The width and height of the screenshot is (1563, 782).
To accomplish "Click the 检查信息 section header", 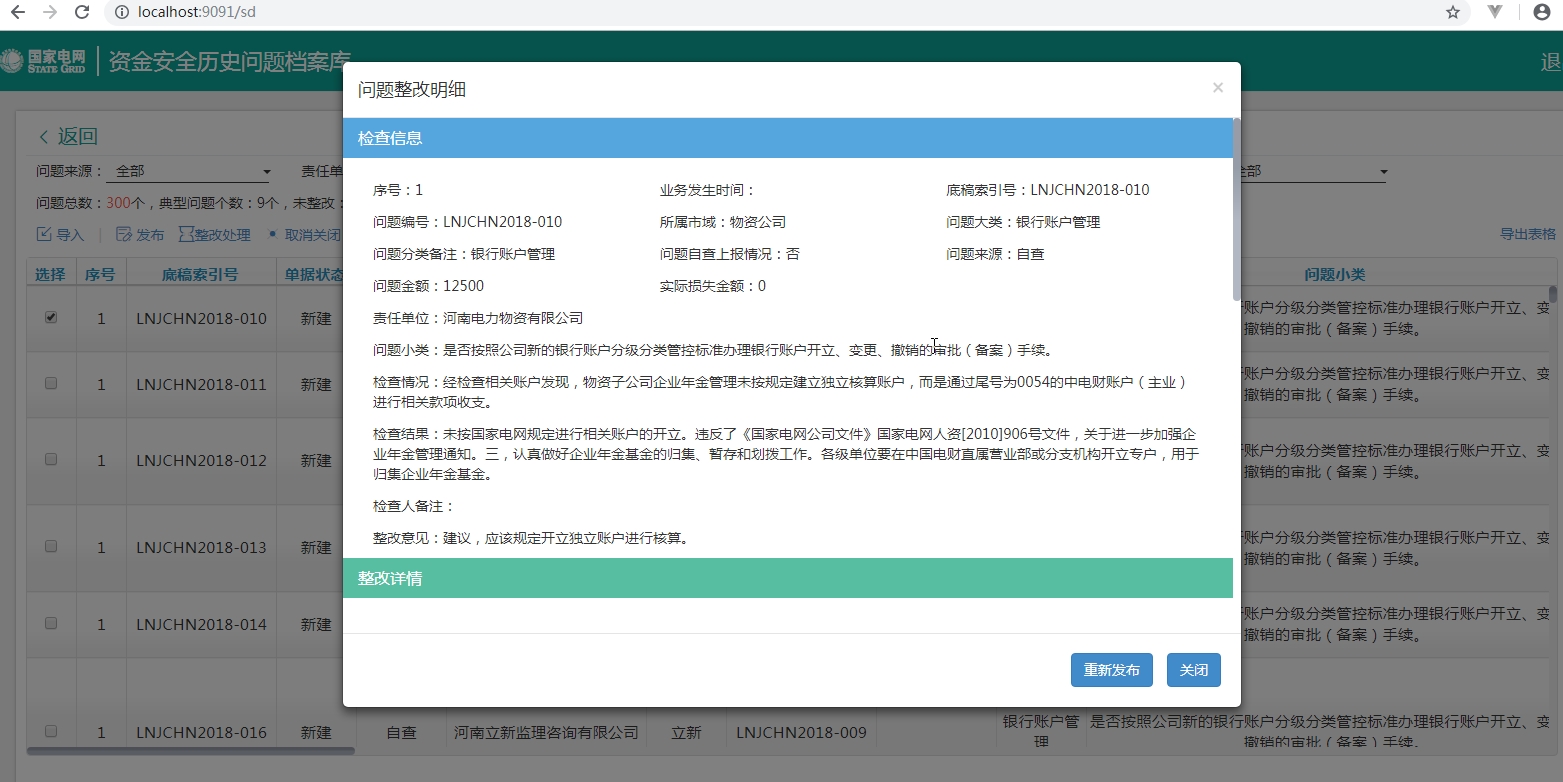I will (x=788, y=138).
